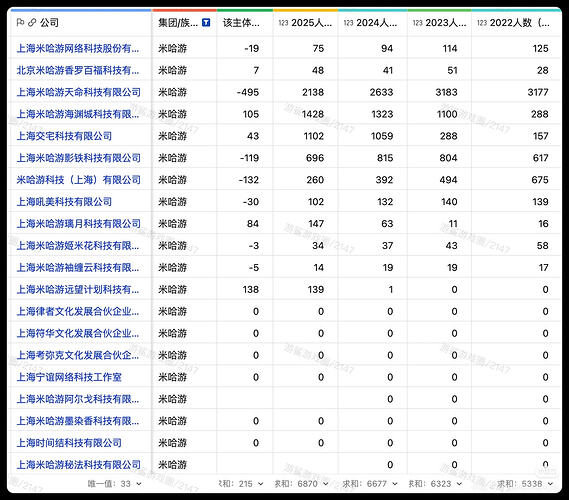This screenshot has width=569, height=500.
Task: Click the filter icon in 集团/族 column header
Action: click(x=206, y=22)
